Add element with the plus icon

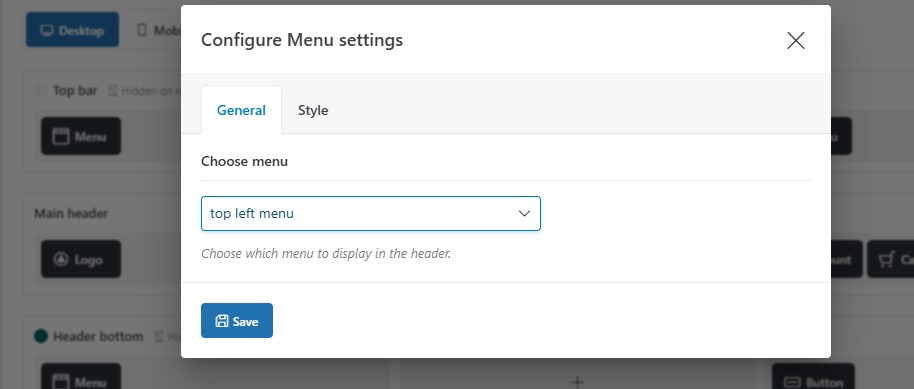[x=577, y=382]
